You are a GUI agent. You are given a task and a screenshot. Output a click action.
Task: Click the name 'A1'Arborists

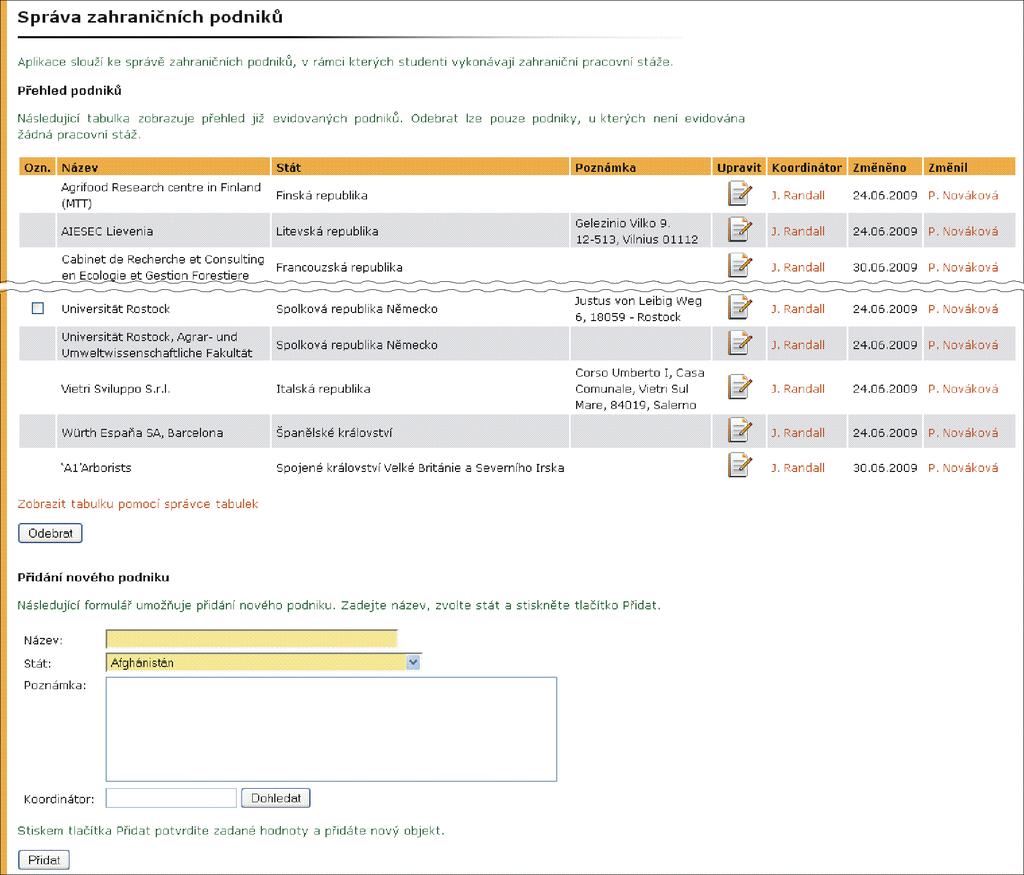pos(96,468)
